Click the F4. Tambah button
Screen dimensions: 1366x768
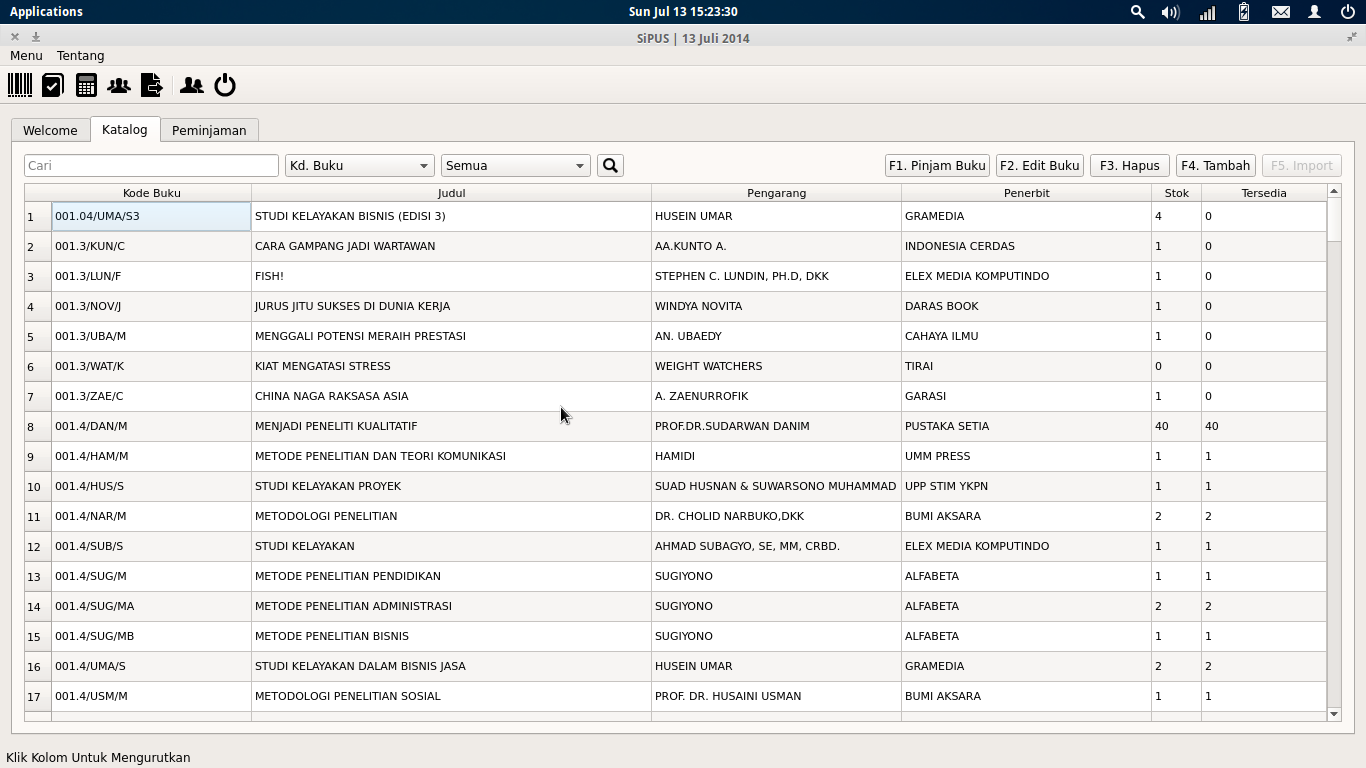click(x=1216, y=165)
